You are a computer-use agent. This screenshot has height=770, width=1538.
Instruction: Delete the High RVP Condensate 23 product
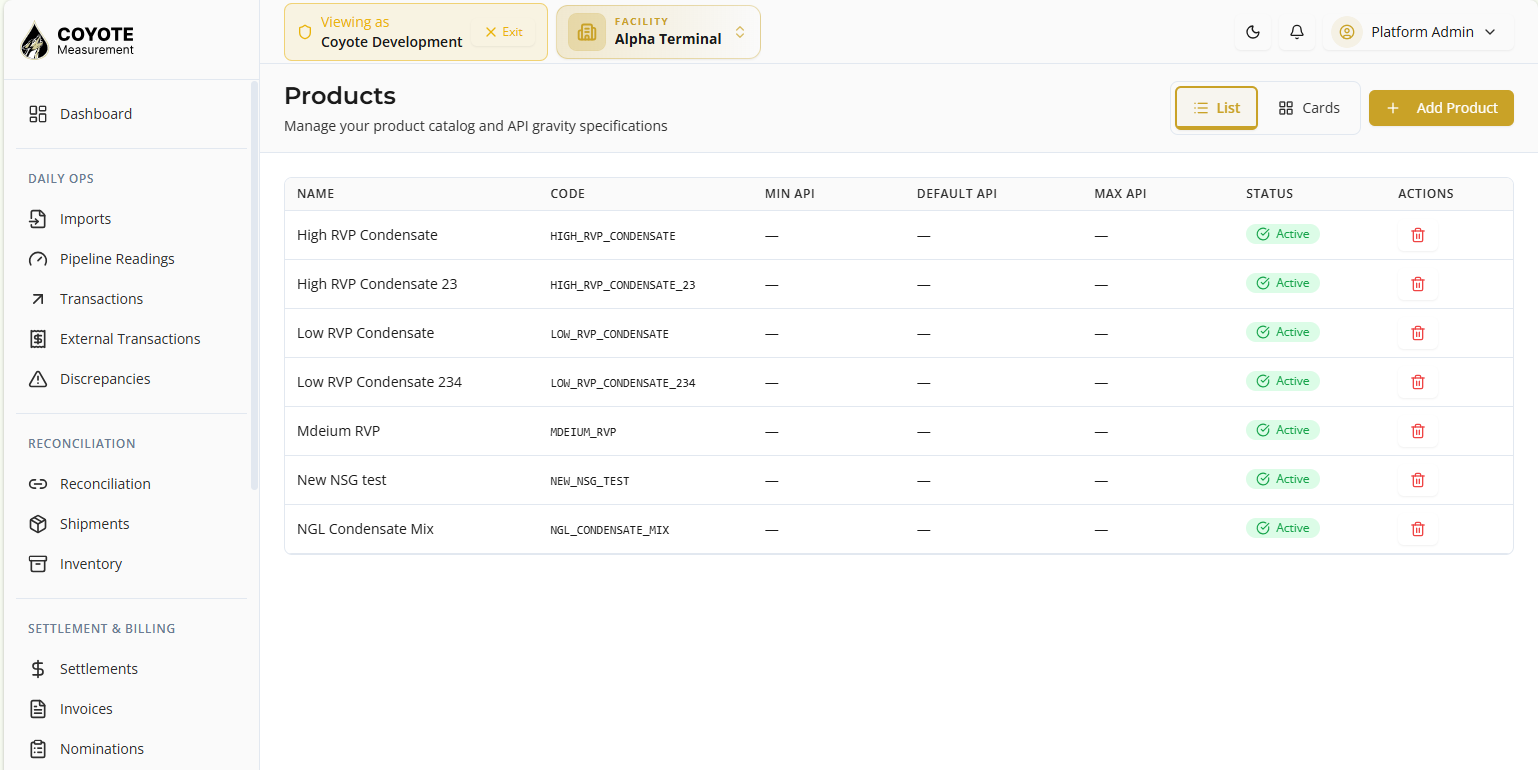(1417, 284)
